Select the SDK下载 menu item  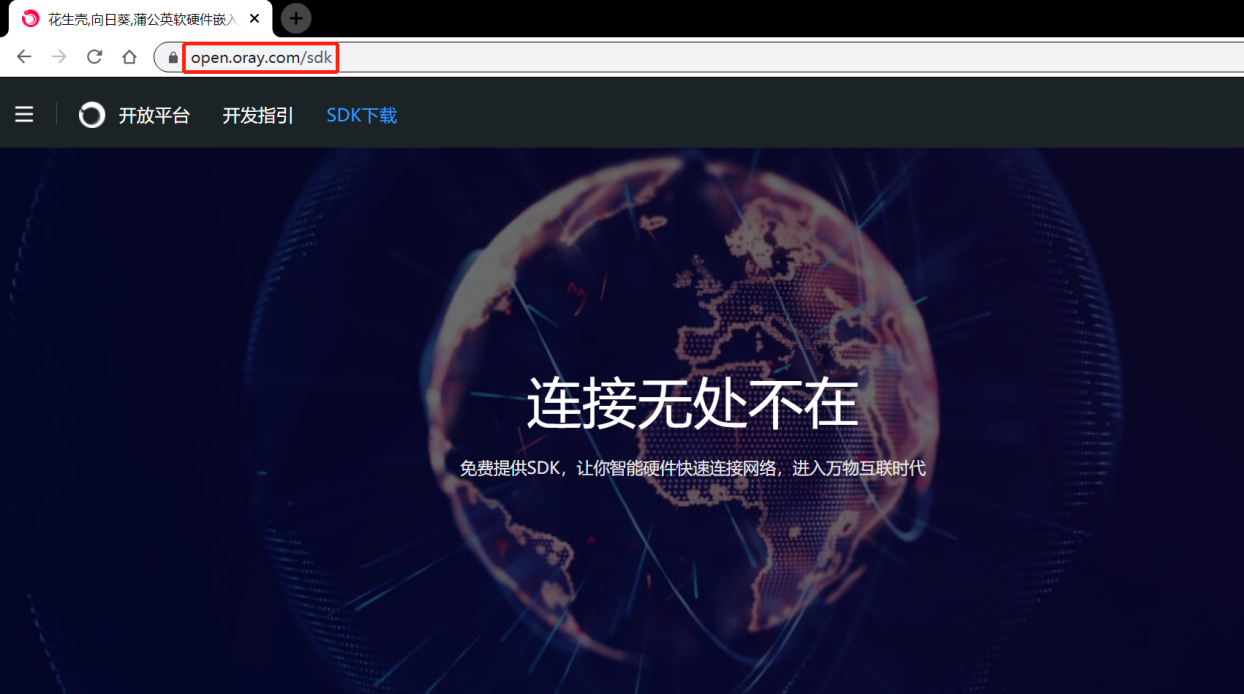(x=362, y=116)
